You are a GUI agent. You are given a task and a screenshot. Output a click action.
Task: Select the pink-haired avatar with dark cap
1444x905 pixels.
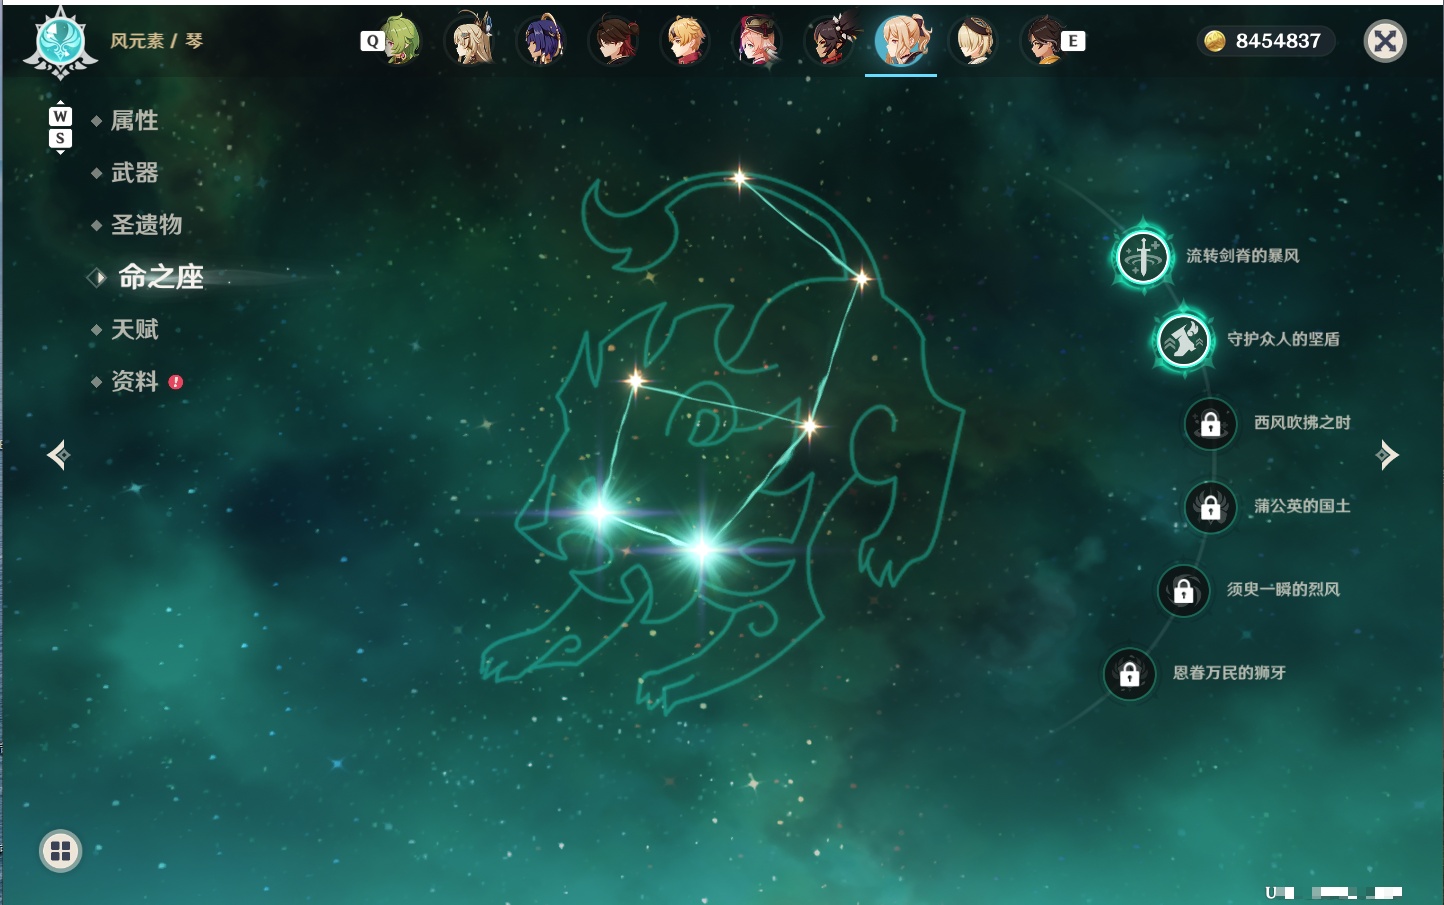tap(758, 40)
